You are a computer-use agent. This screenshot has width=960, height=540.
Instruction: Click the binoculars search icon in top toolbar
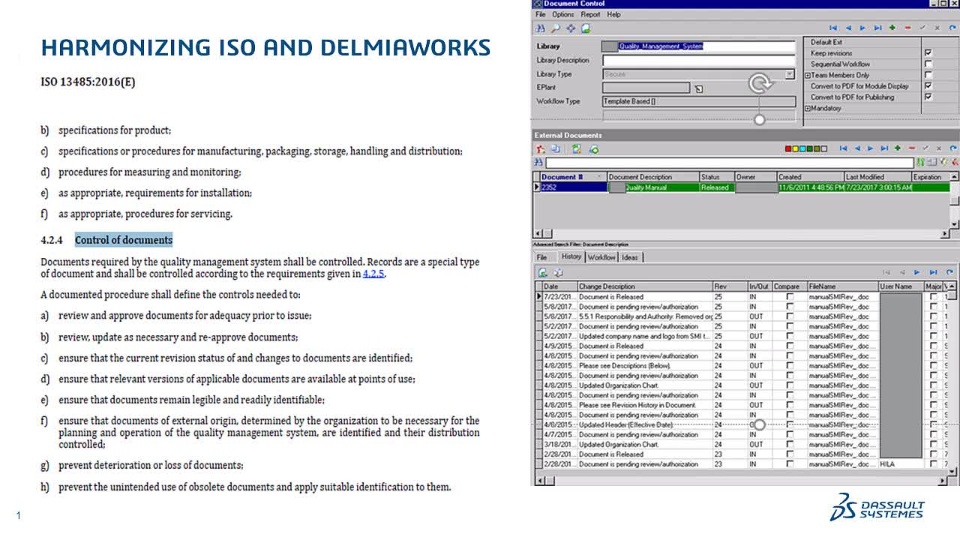tap(541, 28)
